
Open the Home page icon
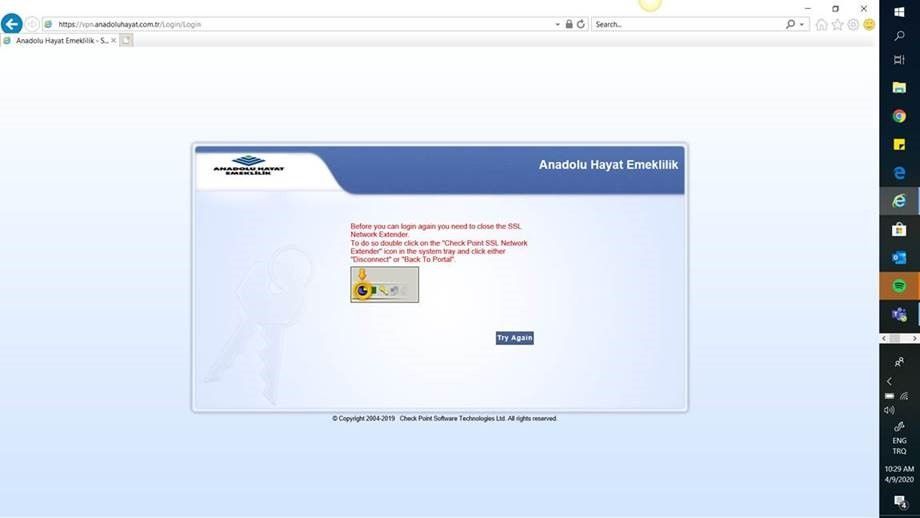coord(821,25)
